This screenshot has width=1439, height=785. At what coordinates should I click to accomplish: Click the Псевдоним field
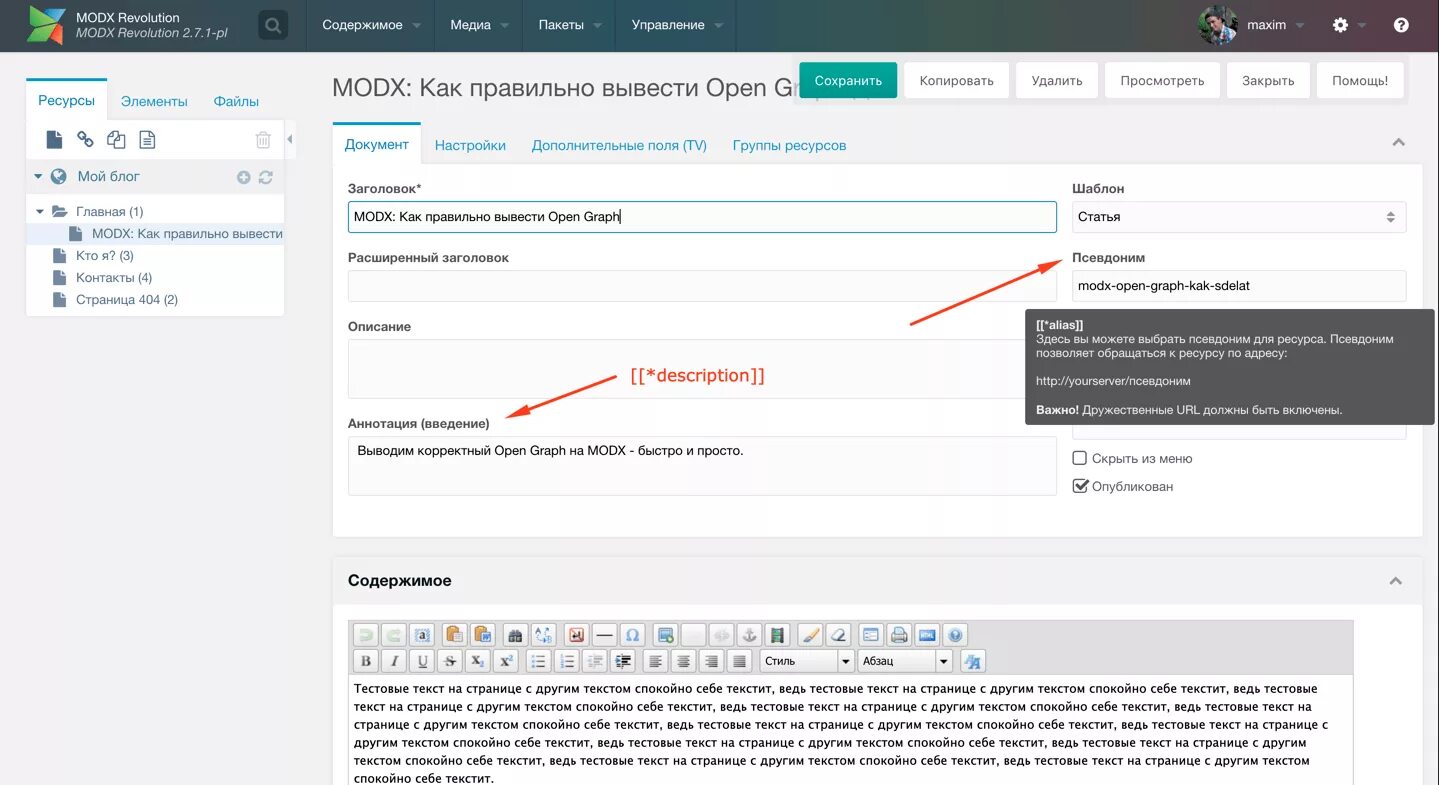[1239, 286]
